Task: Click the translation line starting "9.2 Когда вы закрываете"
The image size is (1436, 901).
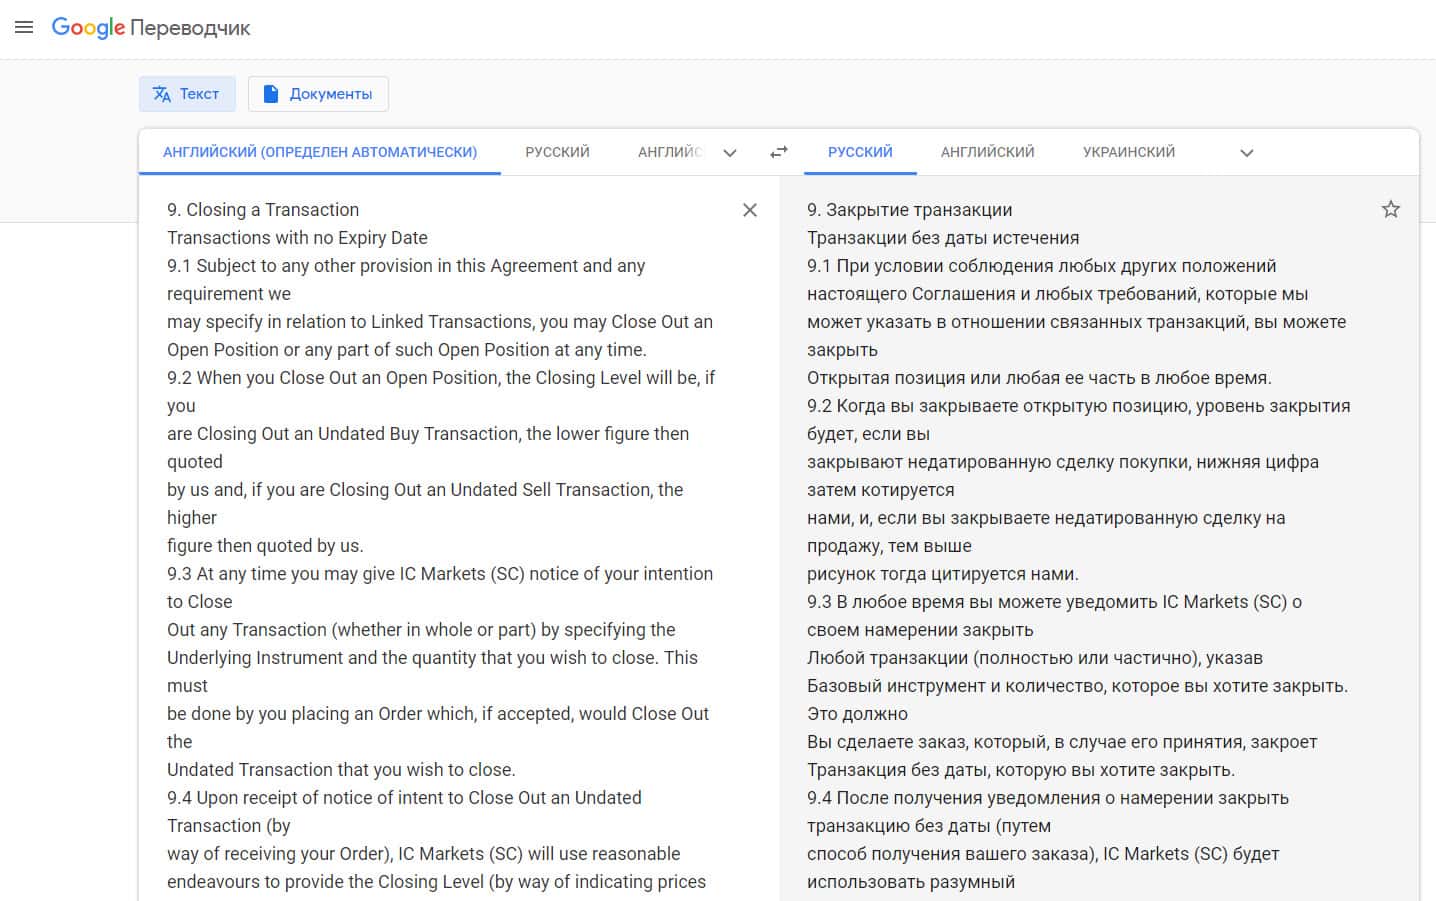Action: point(1079,406)
